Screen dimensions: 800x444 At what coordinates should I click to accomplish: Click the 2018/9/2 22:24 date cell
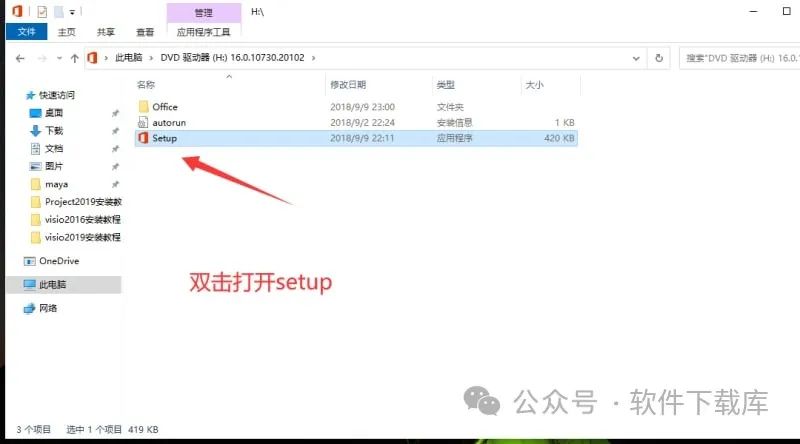click(362, 122)
